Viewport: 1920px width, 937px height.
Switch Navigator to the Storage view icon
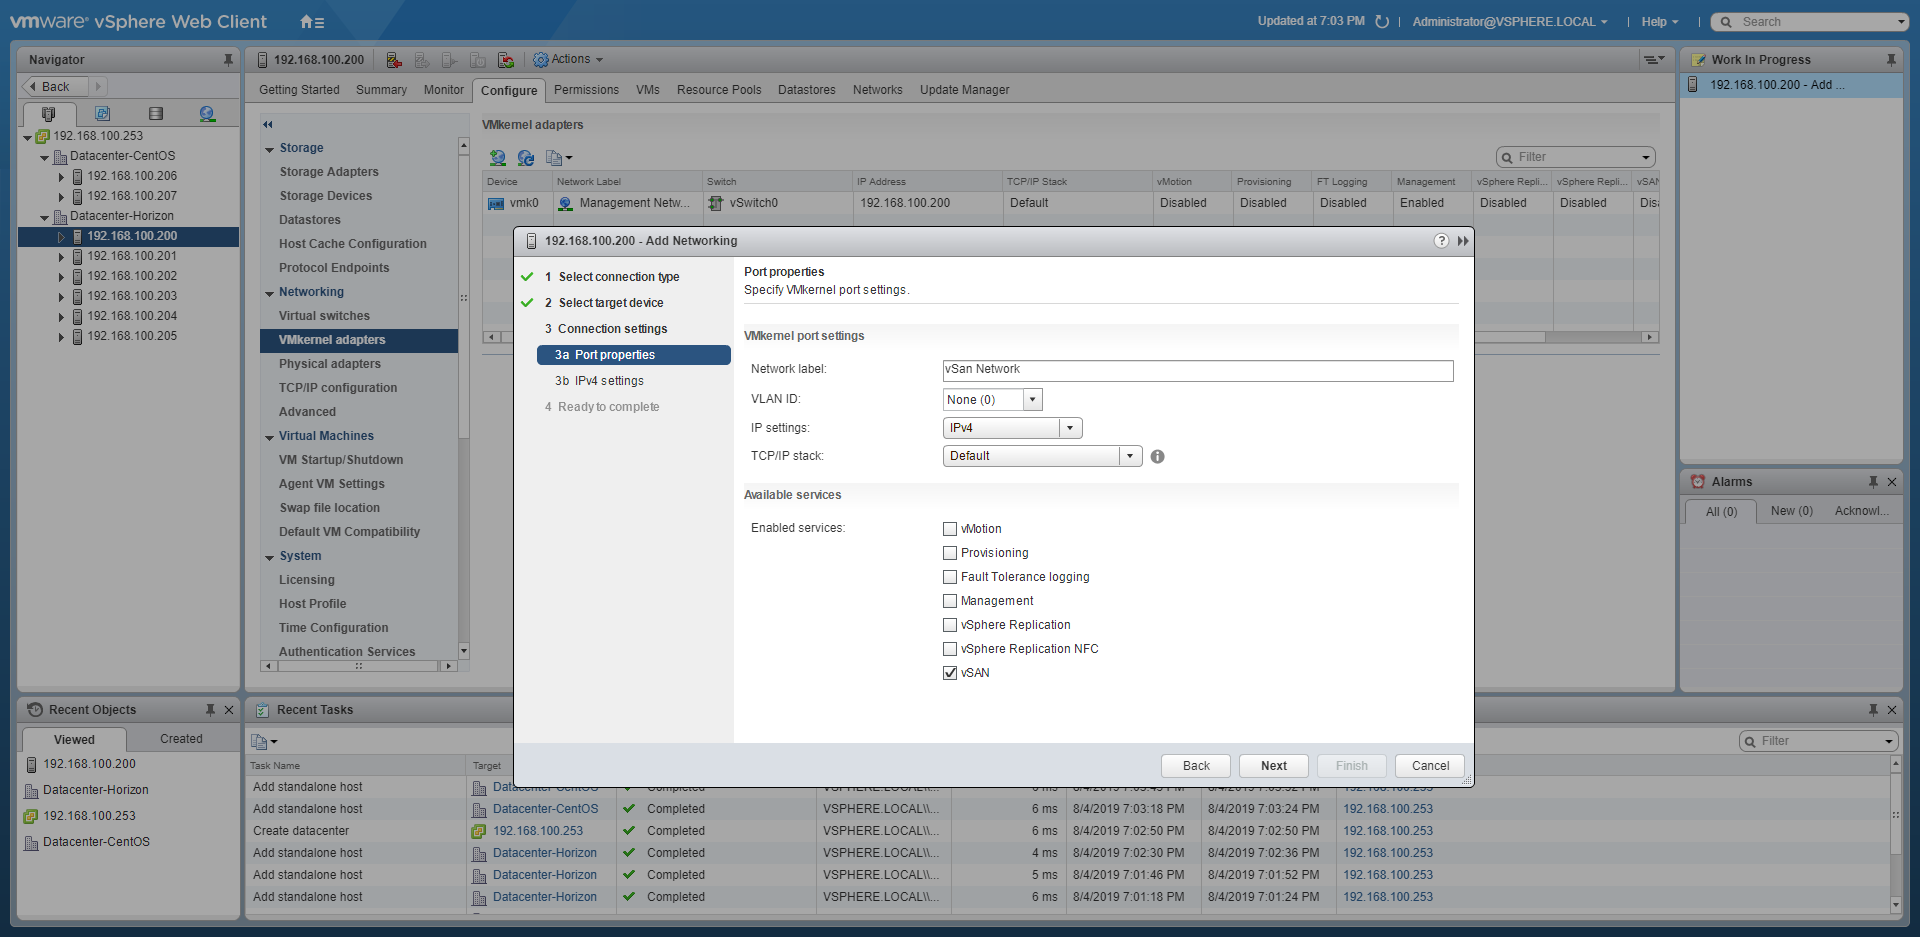(x=155, y=114)
